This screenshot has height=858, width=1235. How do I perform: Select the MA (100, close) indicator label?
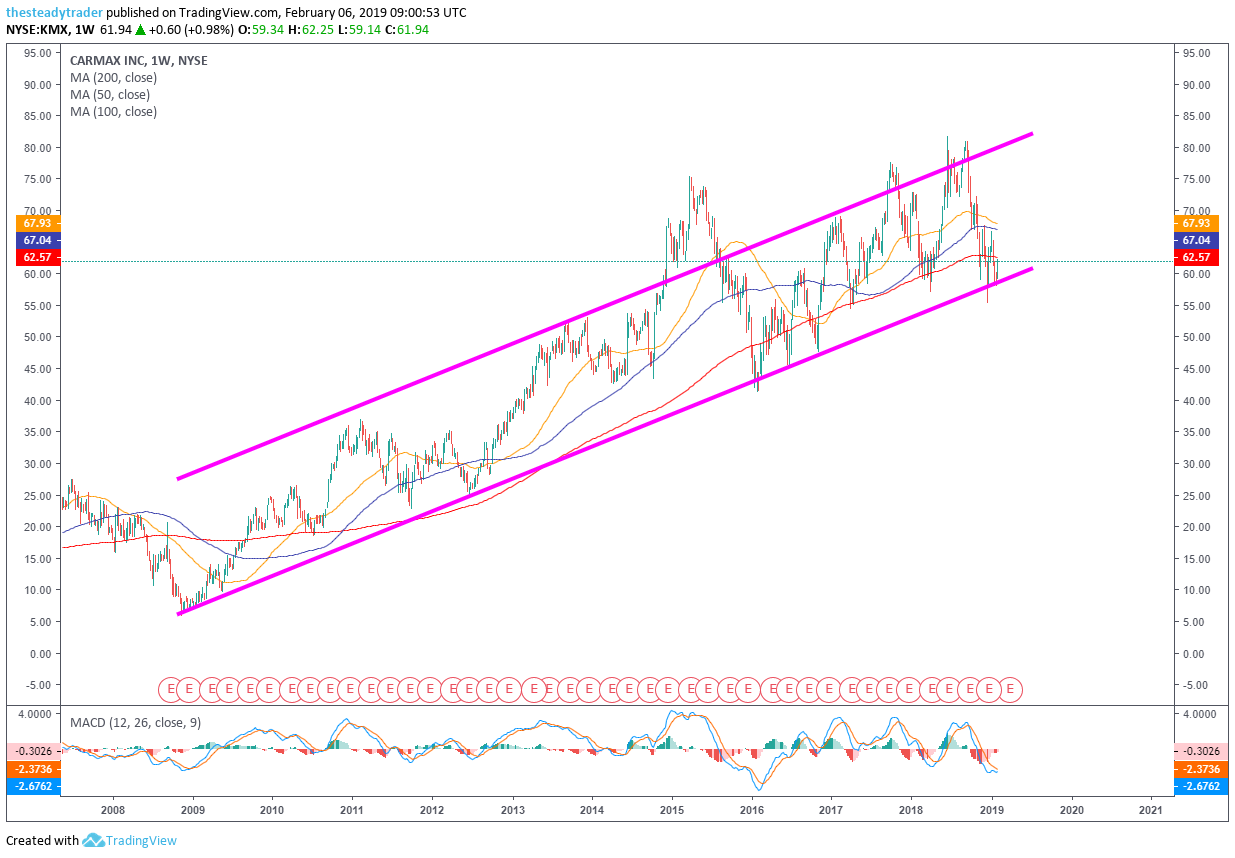click(113, 111)
